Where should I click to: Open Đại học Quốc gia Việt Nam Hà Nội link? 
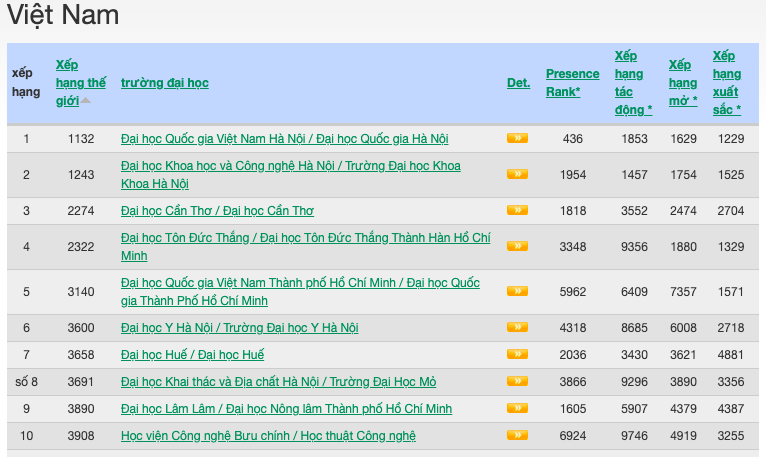[284, 139]
